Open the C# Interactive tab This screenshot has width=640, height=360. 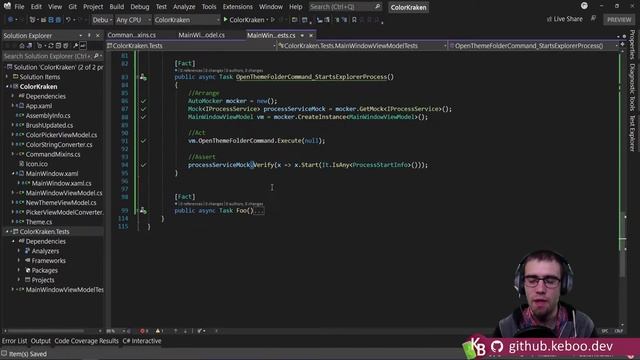pos(142,341)
